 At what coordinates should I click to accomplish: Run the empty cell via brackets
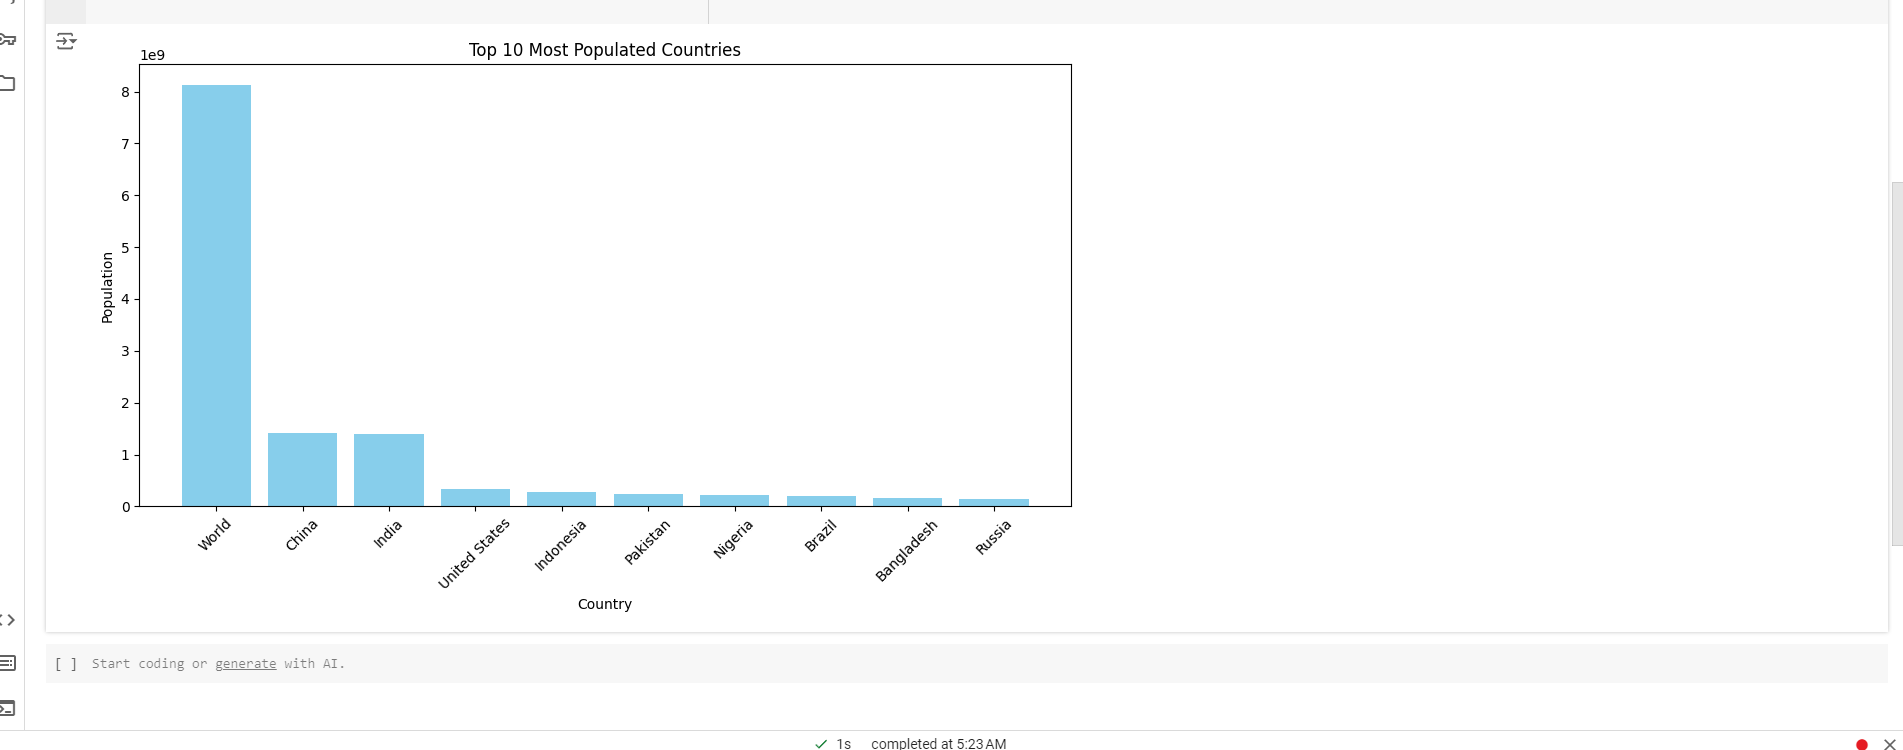click(66, 663)
